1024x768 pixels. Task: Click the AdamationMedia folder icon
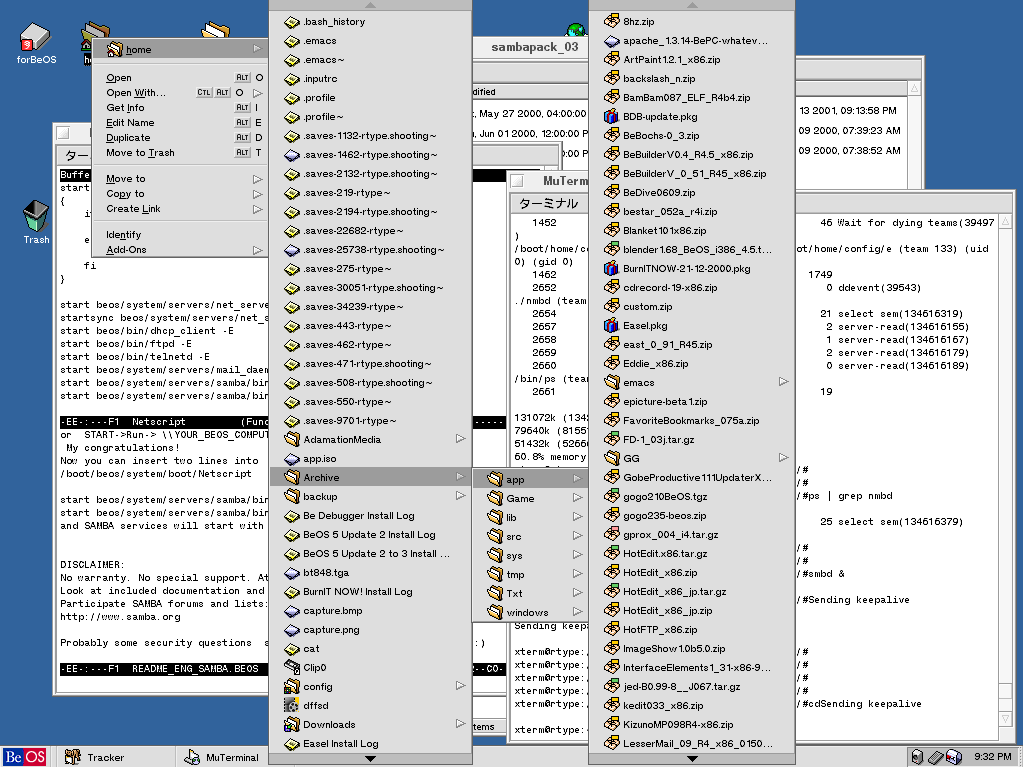pos(292,440)
